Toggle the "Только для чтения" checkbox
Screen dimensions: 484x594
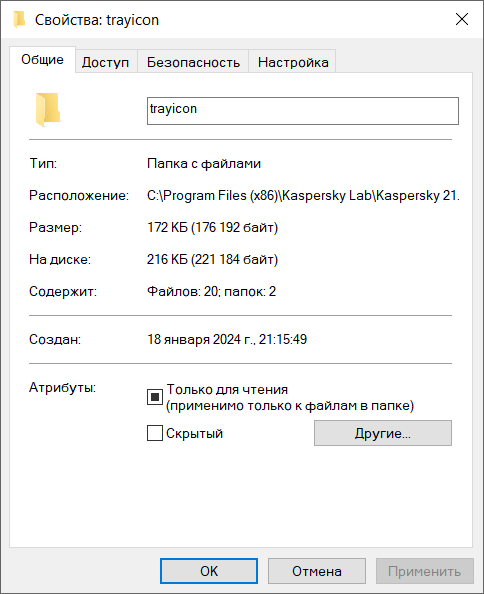(x=155, y=397)
